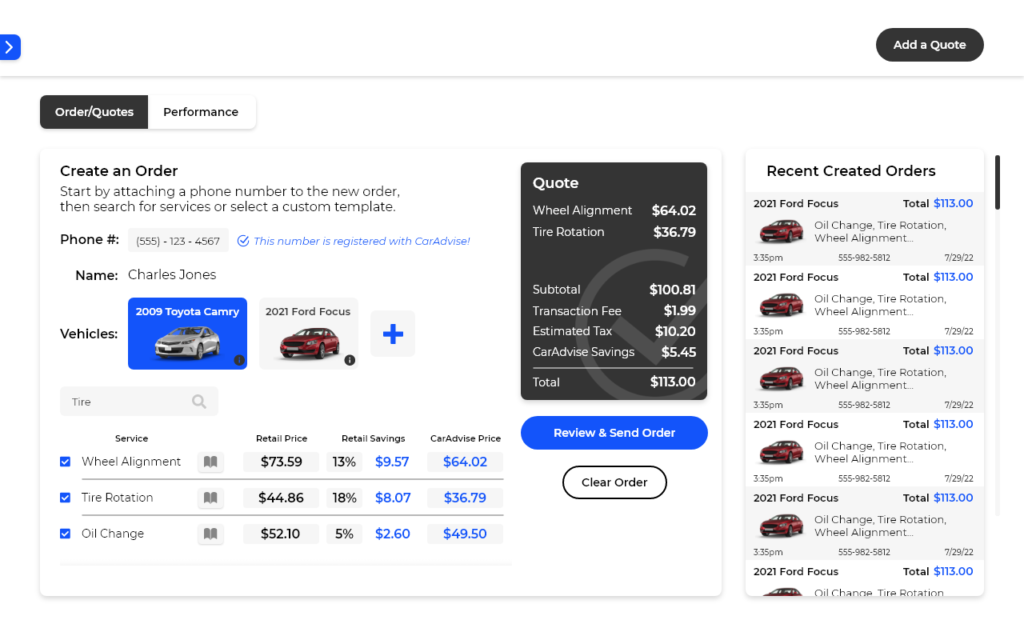Click the Charles Jones name

pos(172,275)
